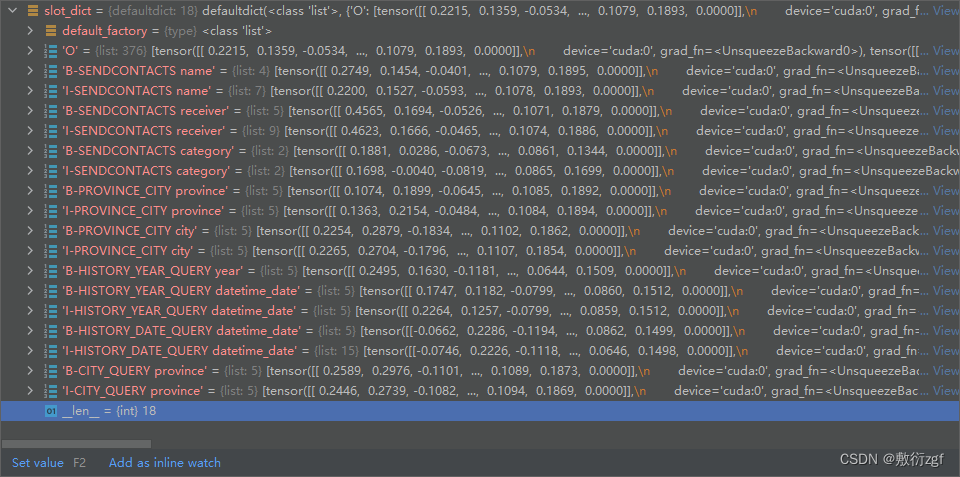Screen dimensions: 960x477
Task: Click list icon of 'I-SENDCONTACTS receiver'
Action: coord(51,130)
